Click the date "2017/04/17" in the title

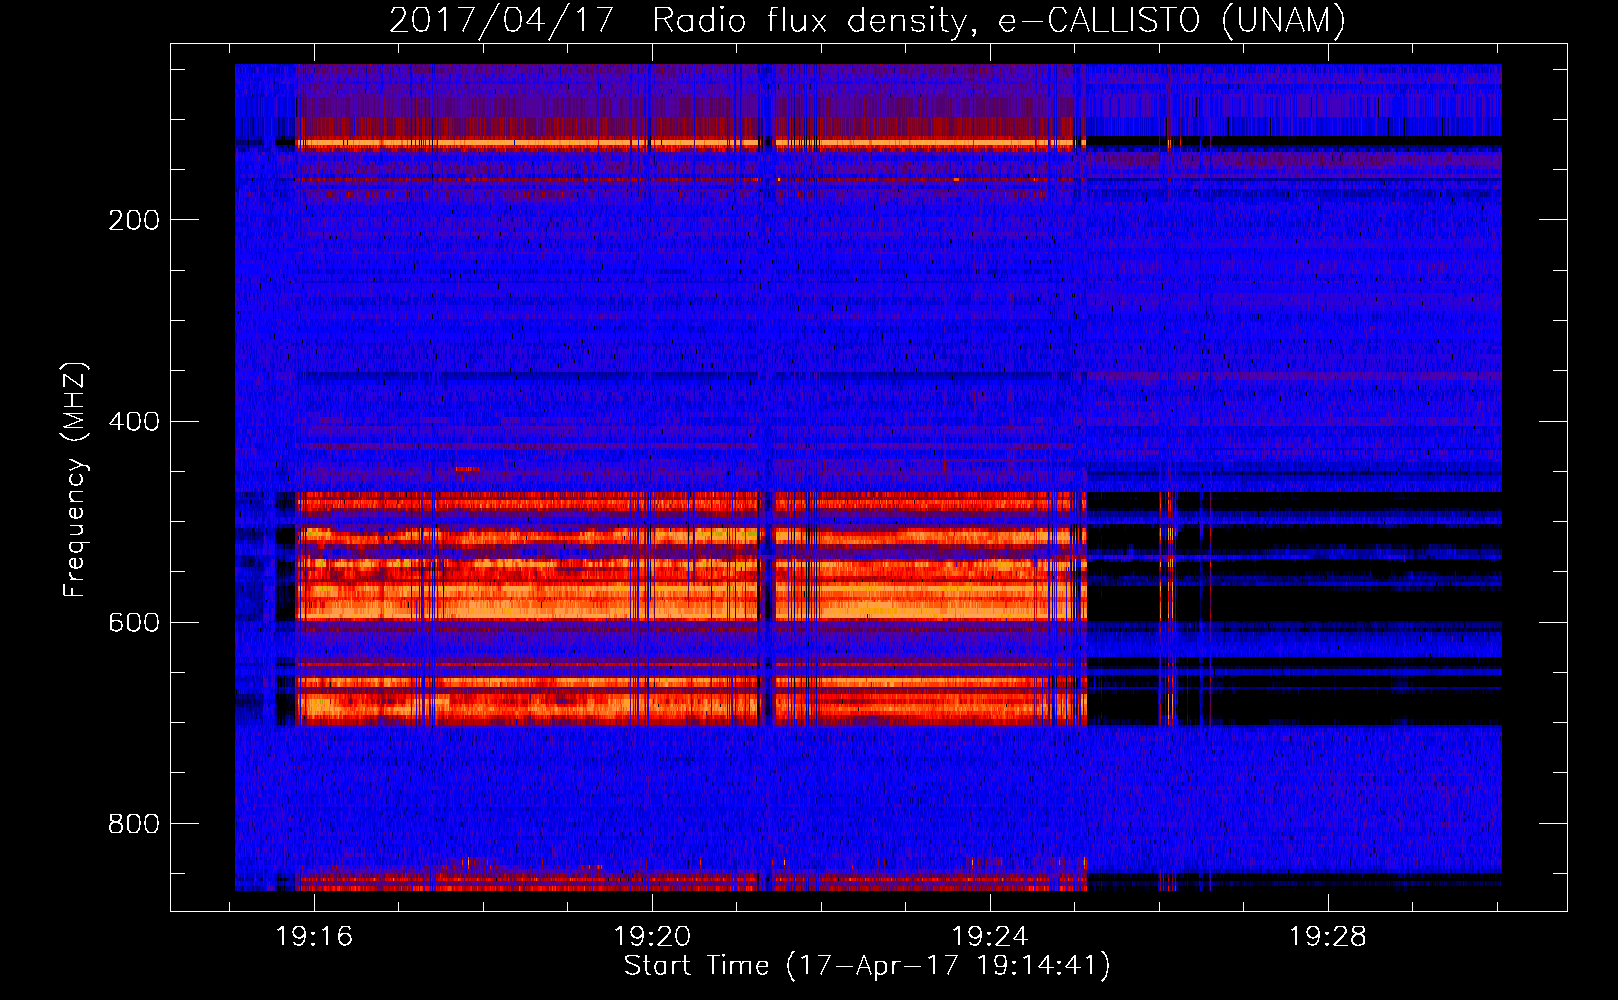[x=501, y=21]
